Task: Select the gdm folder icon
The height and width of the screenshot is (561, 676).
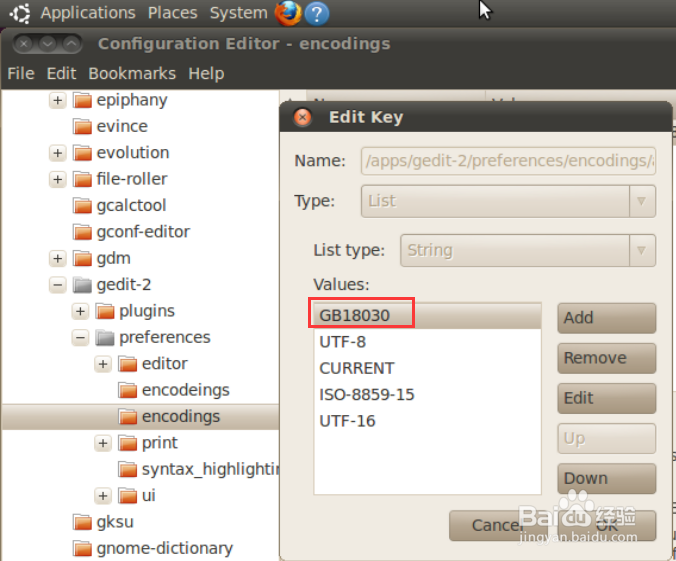Action: 82,258
